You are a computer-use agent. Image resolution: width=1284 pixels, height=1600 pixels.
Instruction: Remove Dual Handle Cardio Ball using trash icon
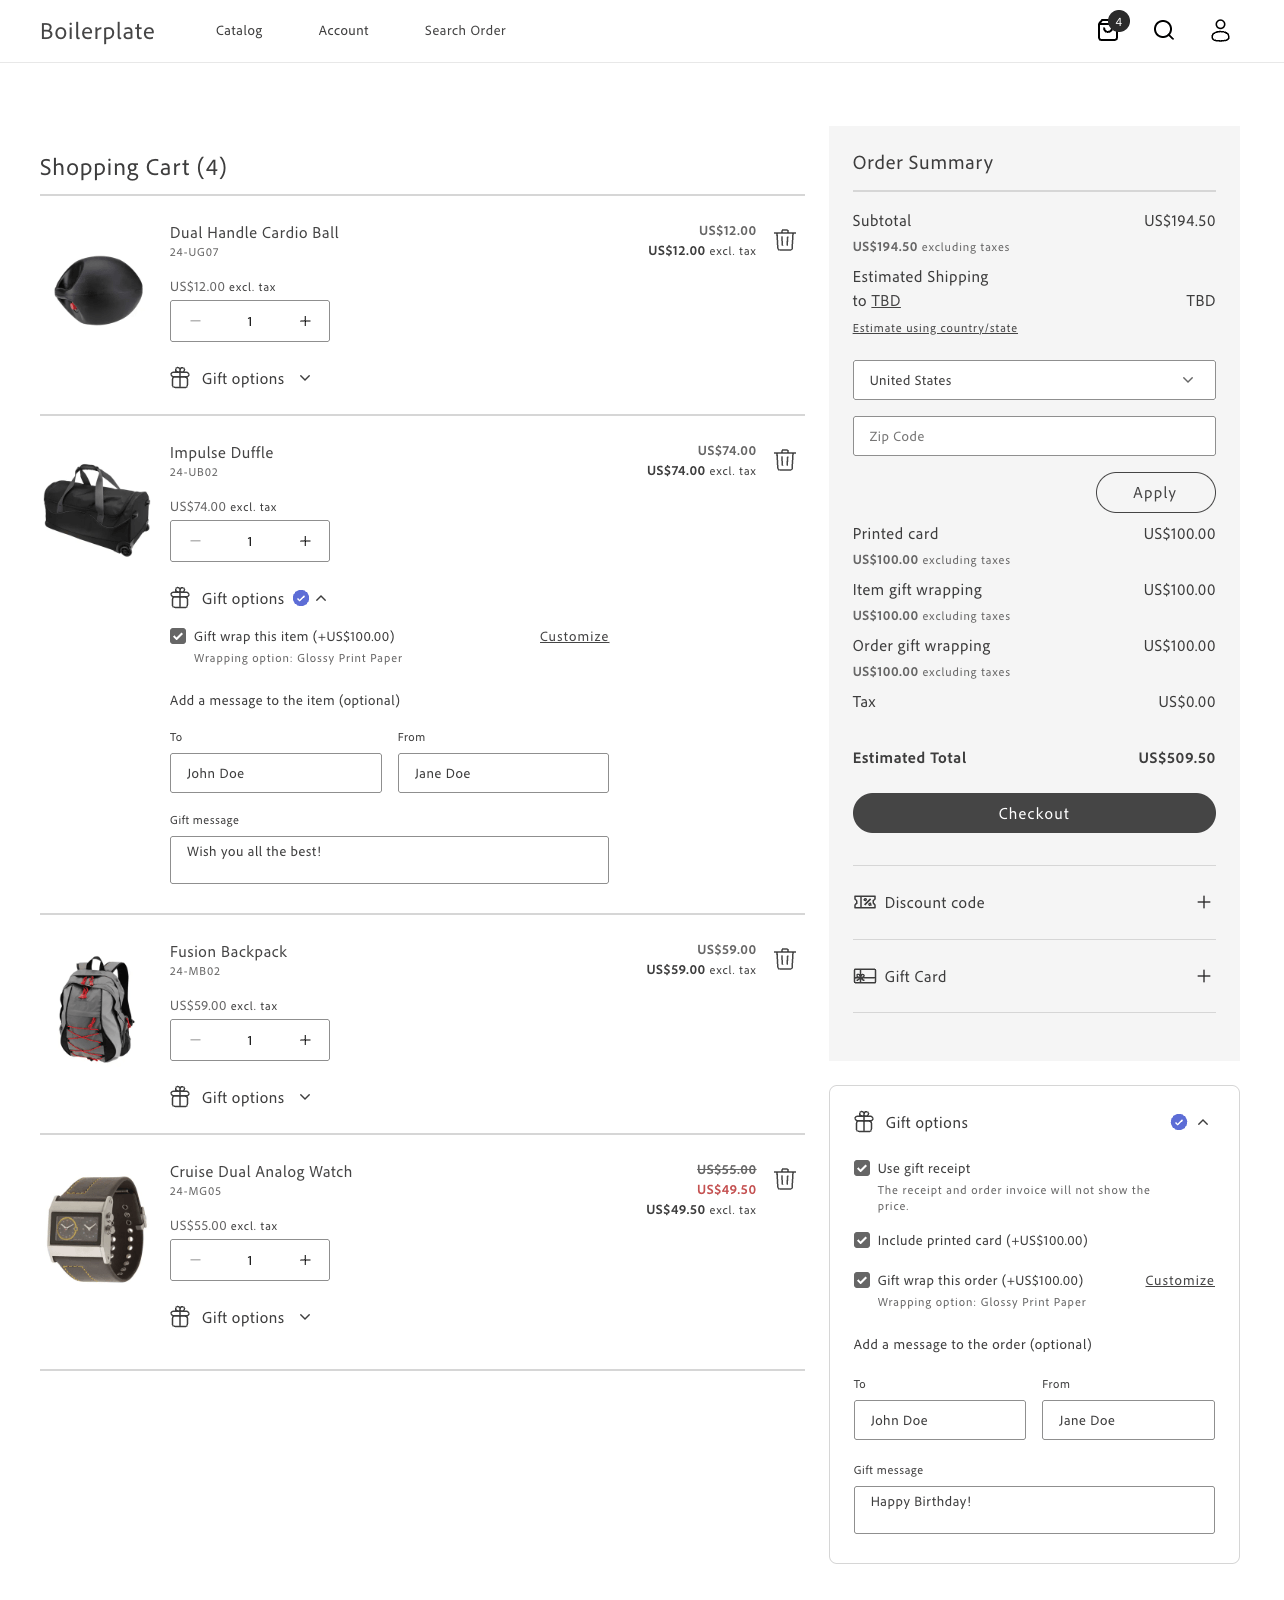tap(786, 240)
